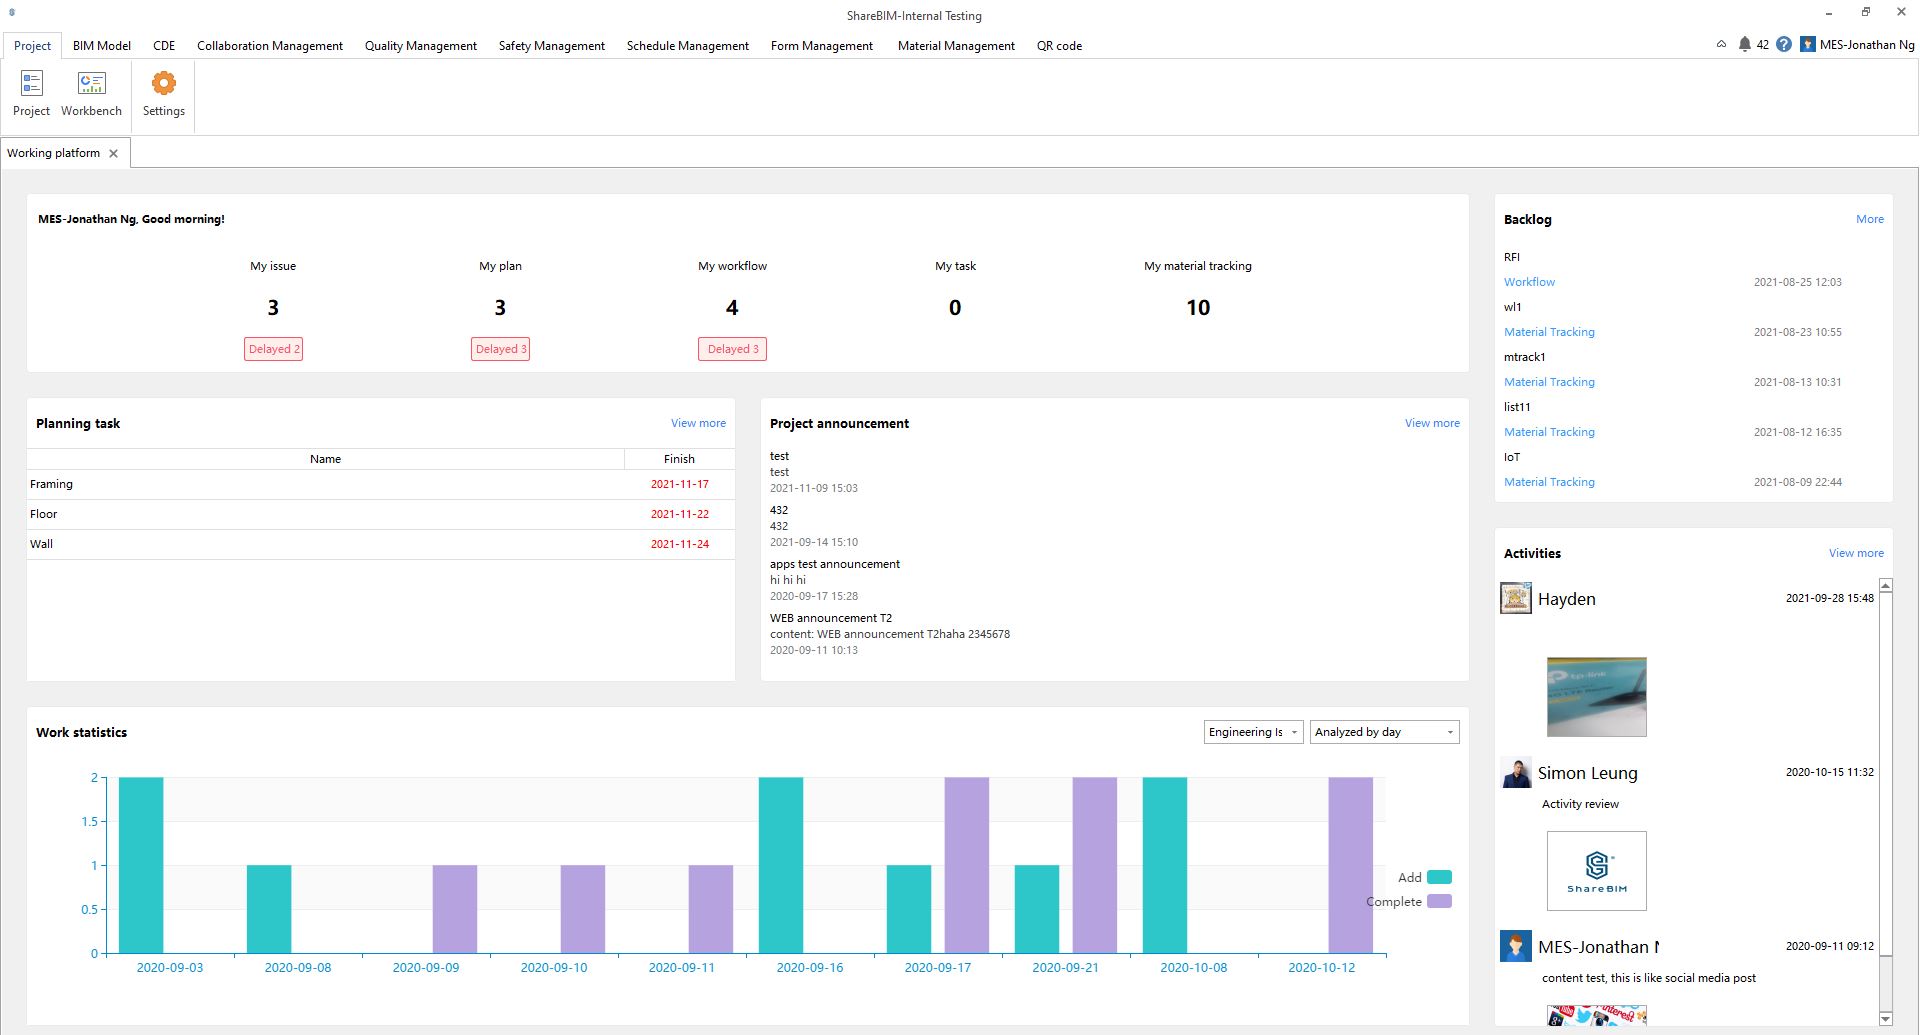1920x1035 pixels.
Task: Open the blue Help question icon
Action: (x=1784, y=45)
